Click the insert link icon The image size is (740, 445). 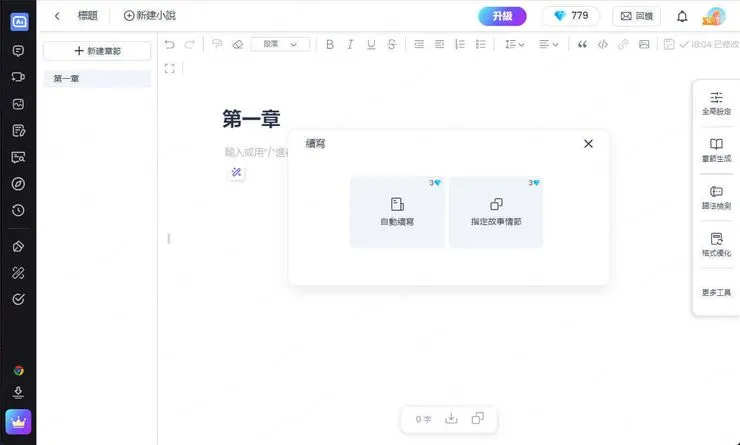click(x=623, y=44)
